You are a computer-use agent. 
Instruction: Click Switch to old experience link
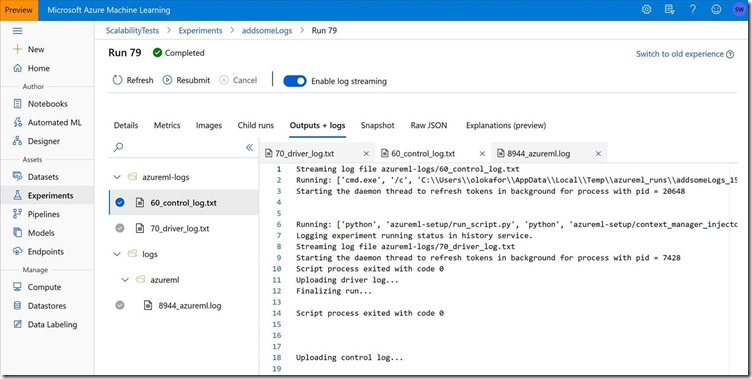[680, 54]
